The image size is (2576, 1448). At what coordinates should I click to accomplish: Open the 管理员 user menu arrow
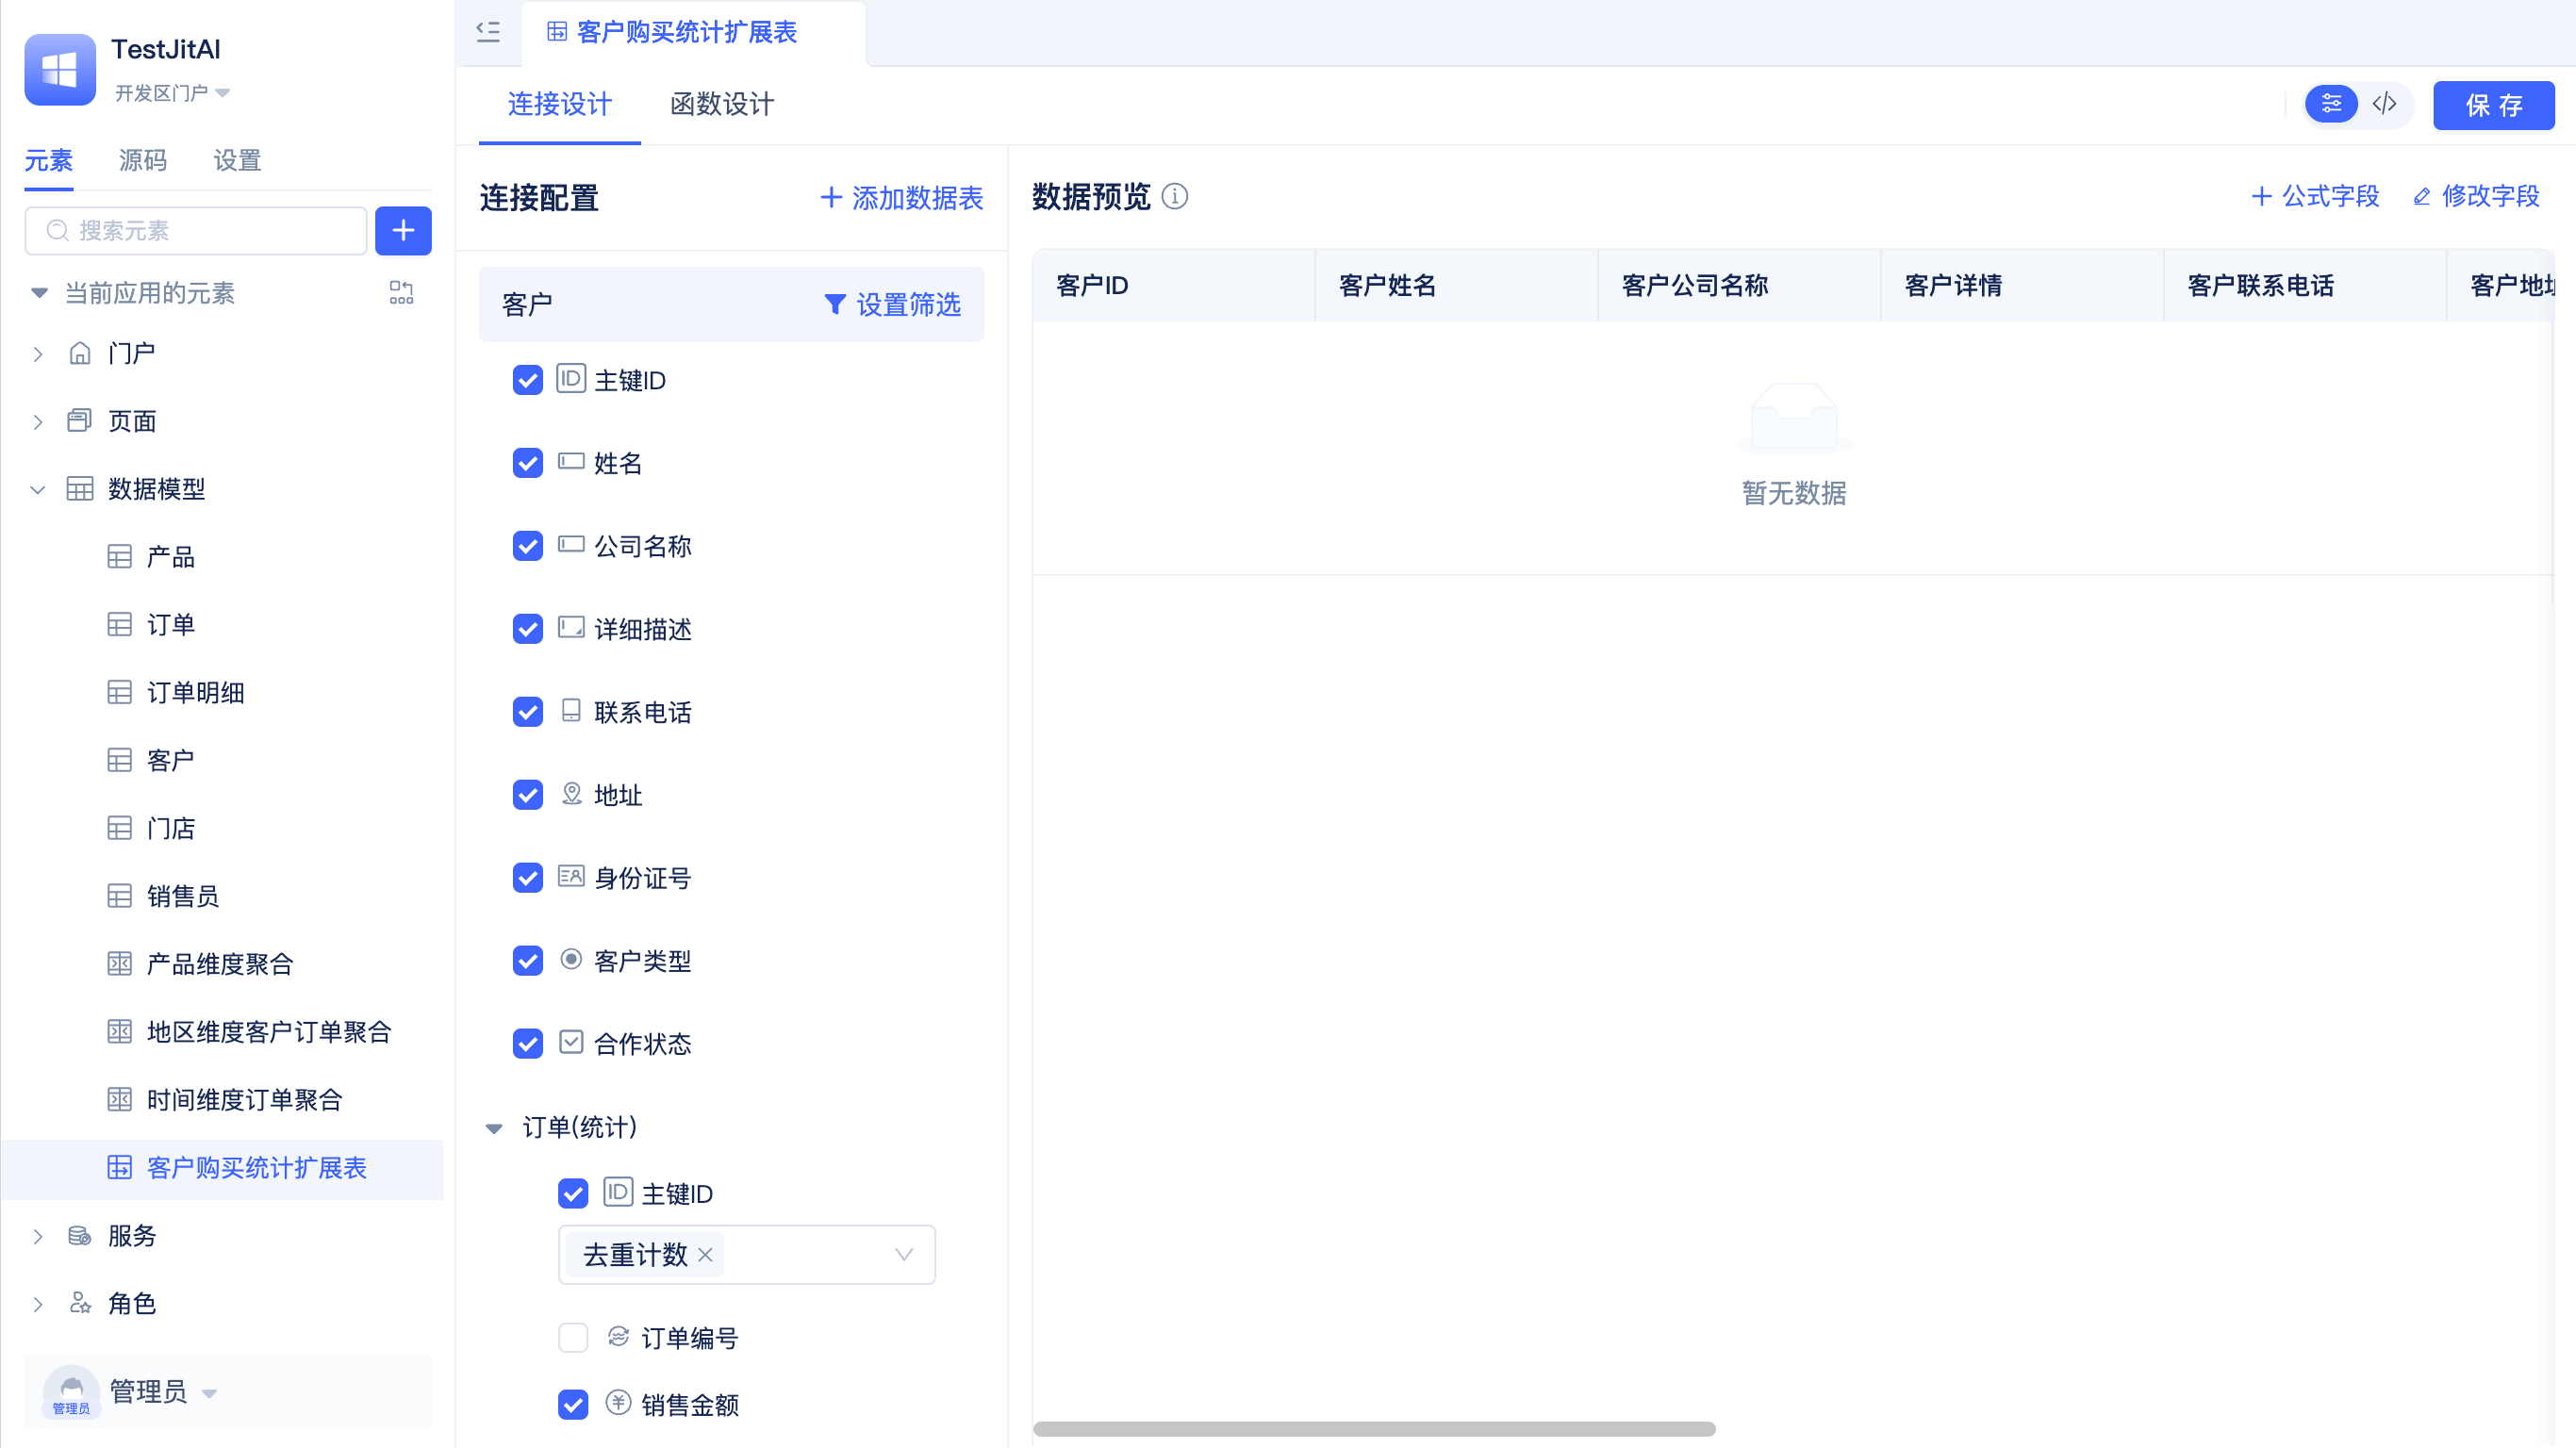(209, 1393)
